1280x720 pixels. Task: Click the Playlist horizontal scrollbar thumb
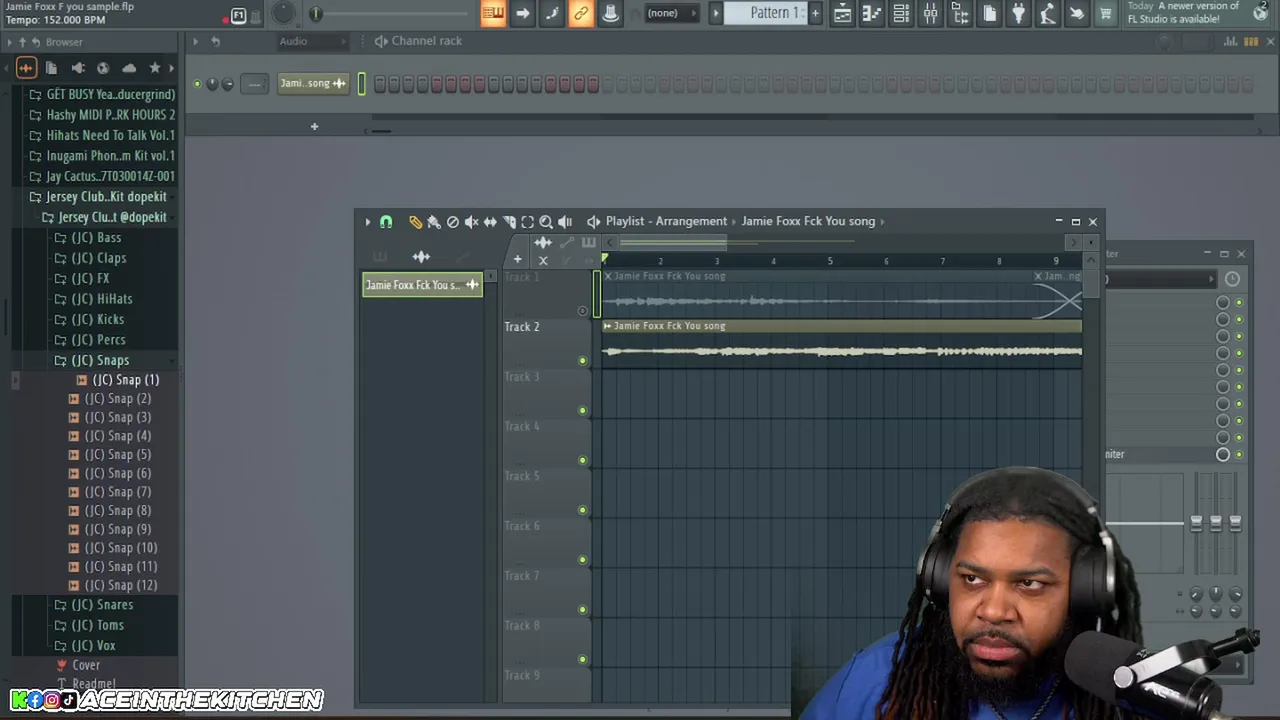(673, 242)
